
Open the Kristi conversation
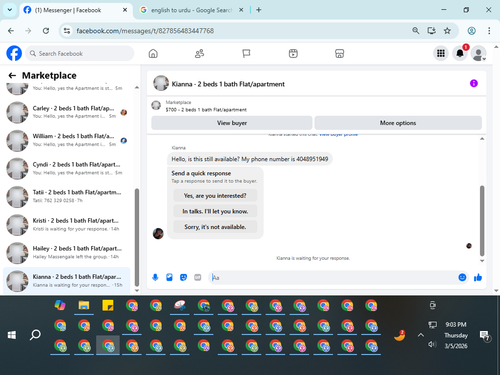(x=67, y=224)
